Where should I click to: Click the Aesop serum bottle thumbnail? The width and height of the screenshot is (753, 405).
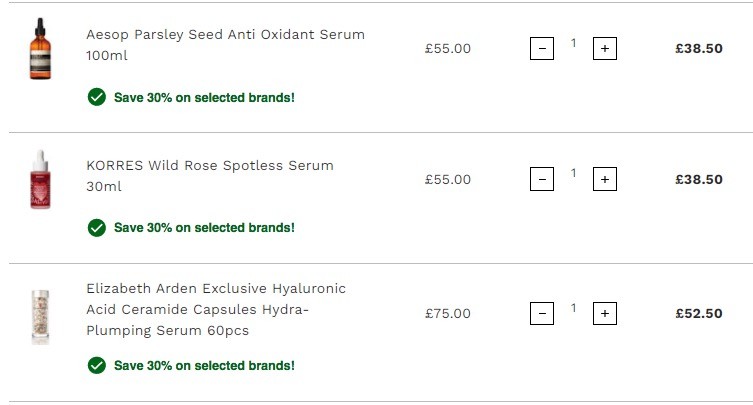pyautogui.click(x=40, y=49)
